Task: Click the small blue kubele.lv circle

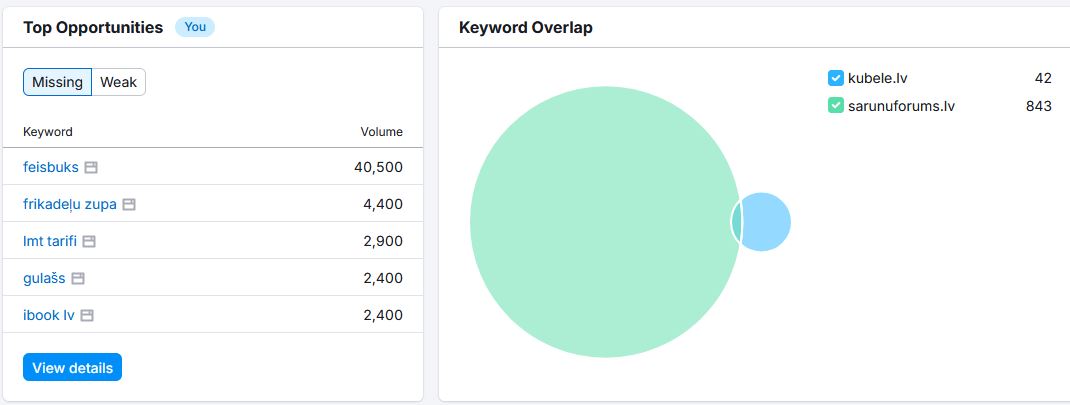Action: point(768,222)
